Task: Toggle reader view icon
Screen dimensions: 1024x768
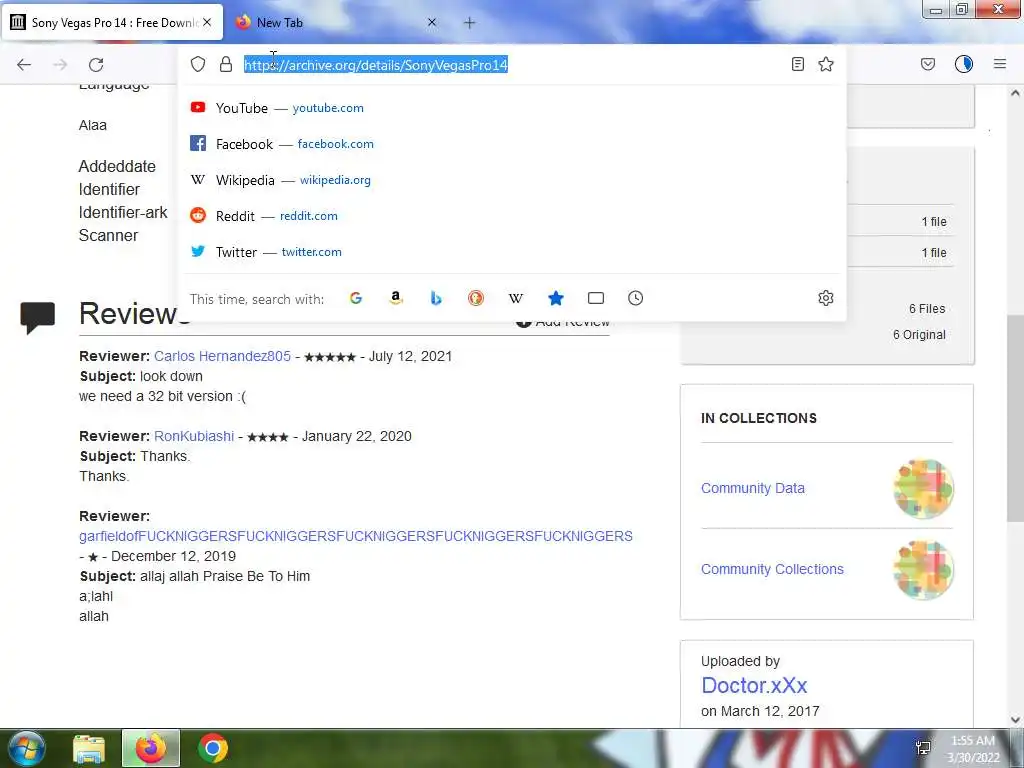Action: [x=797, y=64]
